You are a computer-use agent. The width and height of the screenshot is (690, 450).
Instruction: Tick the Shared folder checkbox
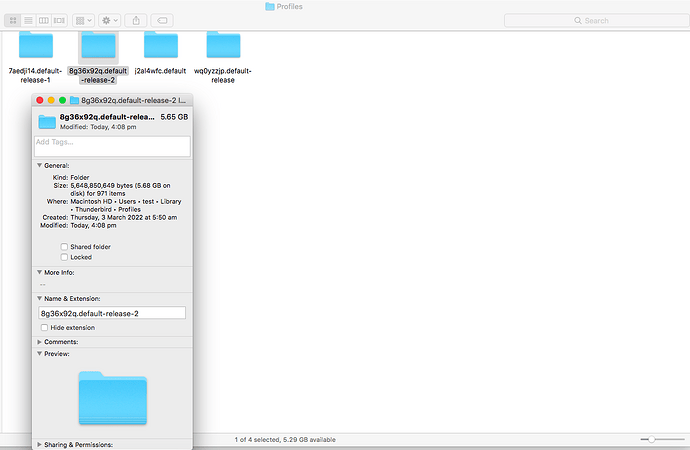pos(64,247)
